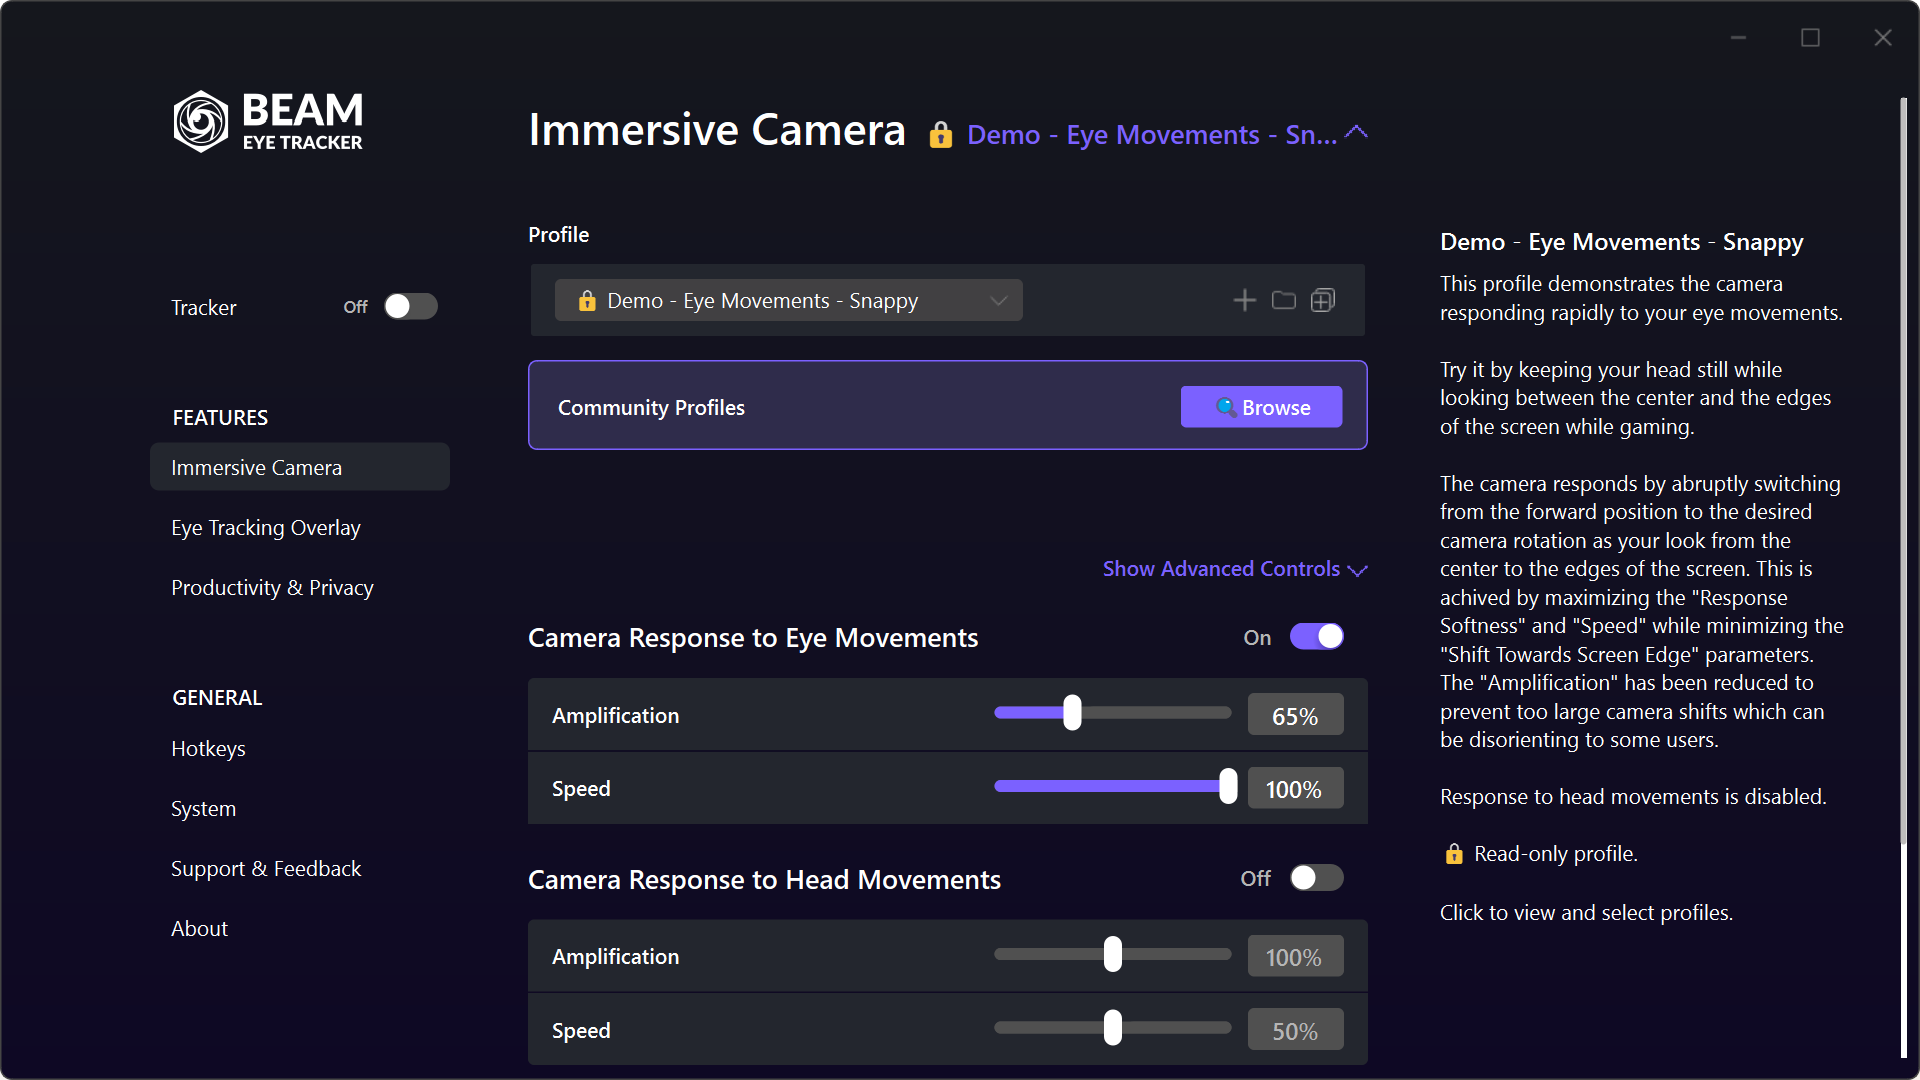Click the vertical scrollbar on the right
This screenshot has width=1920, height=1080.
pos(1903,470)
